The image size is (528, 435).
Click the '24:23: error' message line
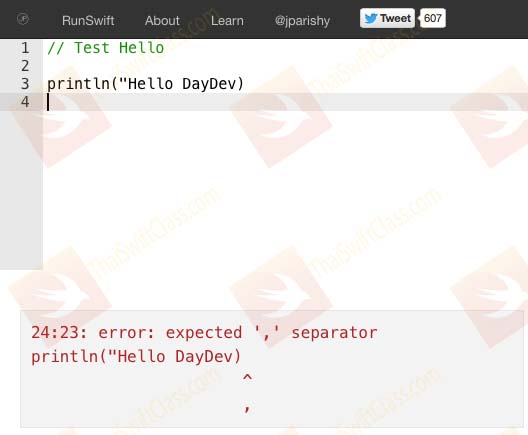204,333
